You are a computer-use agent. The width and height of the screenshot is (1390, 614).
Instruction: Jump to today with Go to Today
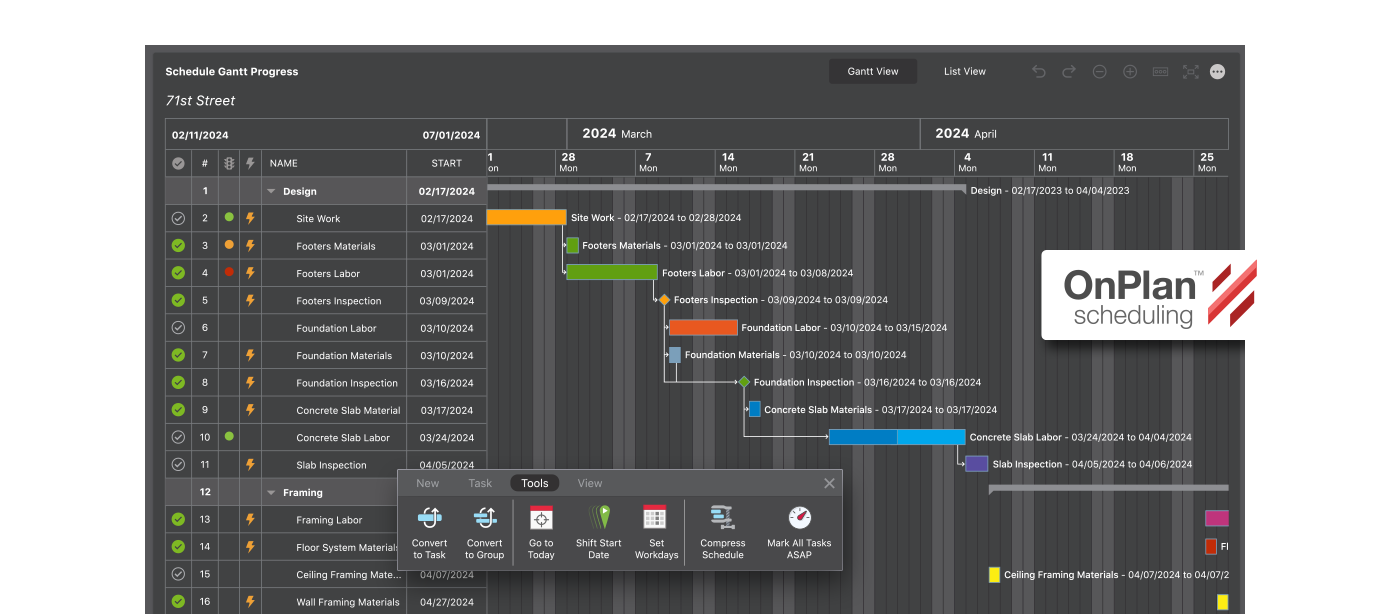pos(541,518)
